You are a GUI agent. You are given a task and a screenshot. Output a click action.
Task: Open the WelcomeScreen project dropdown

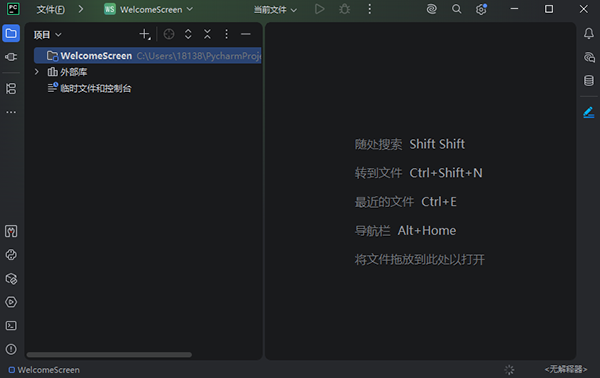point(148,10)
